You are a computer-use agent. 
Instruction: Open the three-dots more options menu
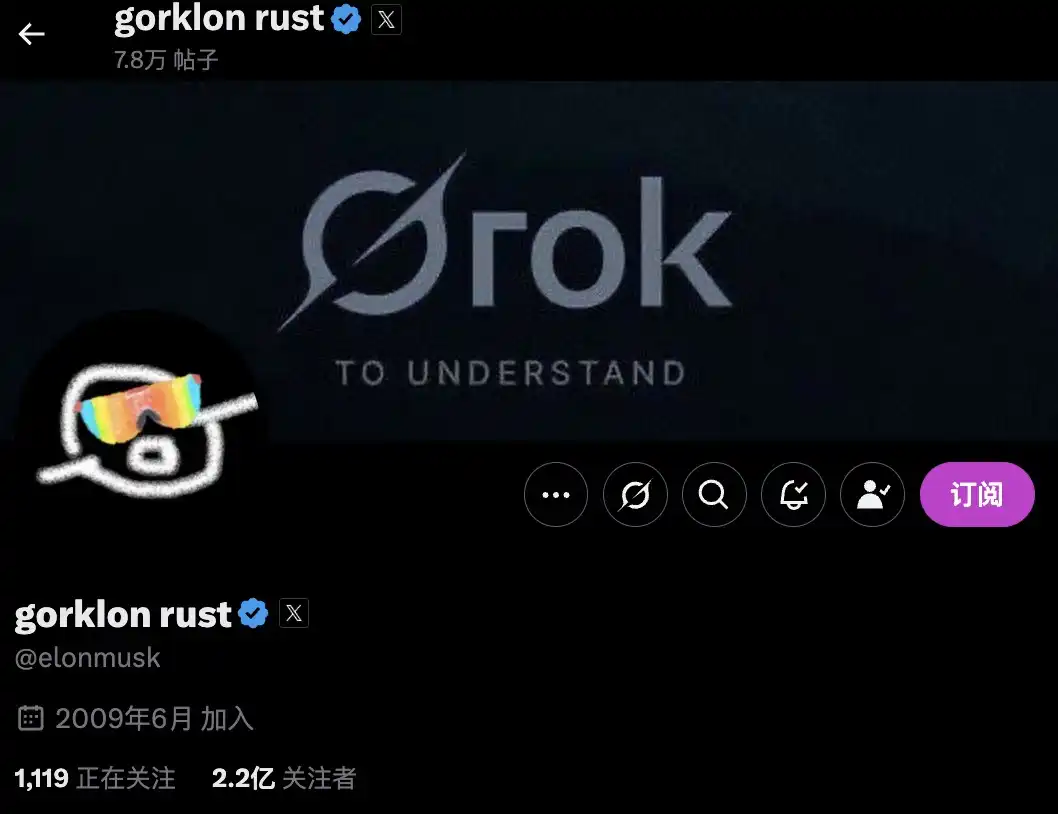(556, 495)
